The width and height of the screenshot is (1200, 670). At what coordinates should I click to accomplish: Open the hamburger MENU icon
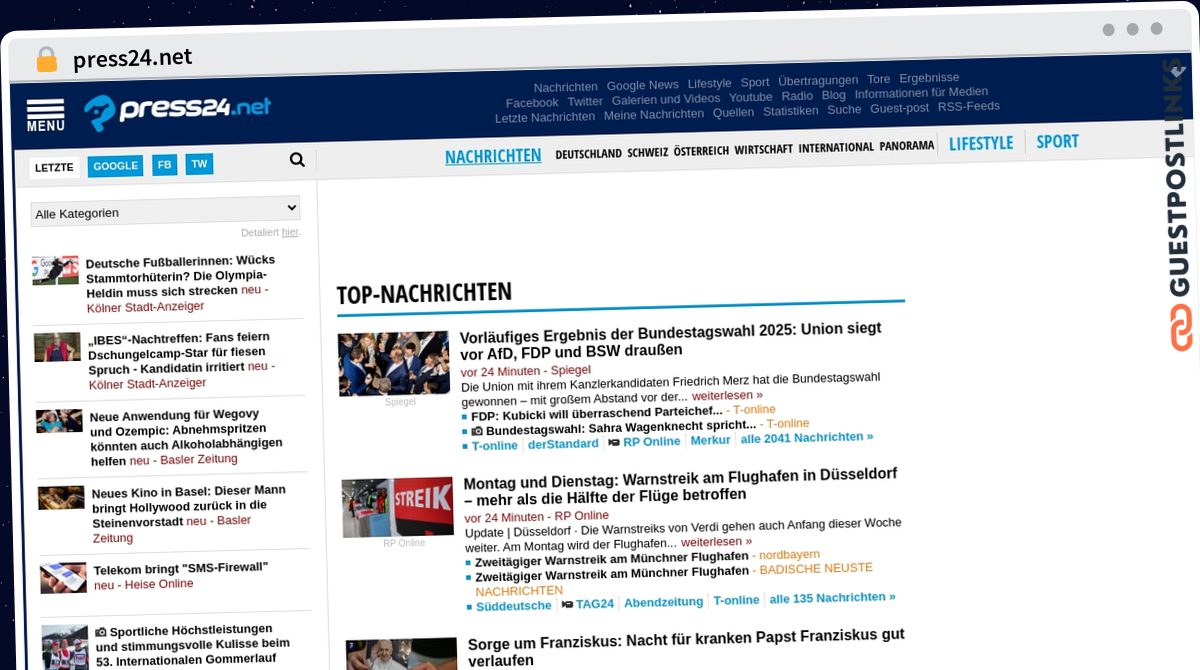[45, 116]
